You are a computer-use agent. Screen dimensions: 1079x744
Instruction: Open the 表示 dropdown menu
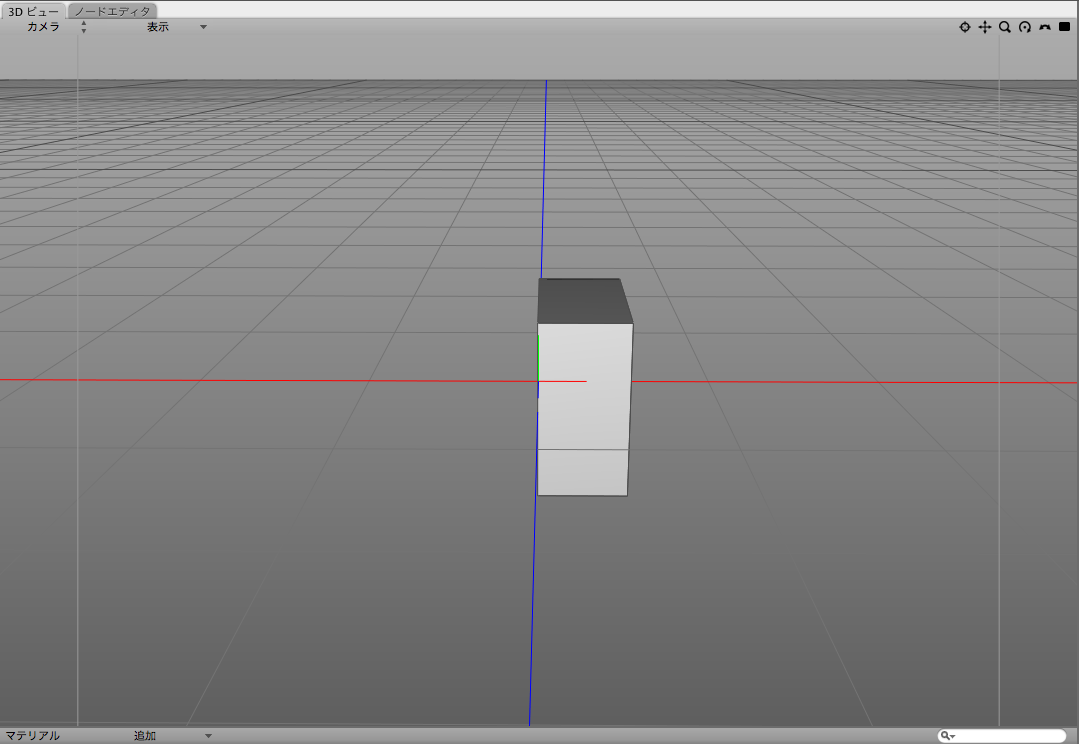(177, 27)
